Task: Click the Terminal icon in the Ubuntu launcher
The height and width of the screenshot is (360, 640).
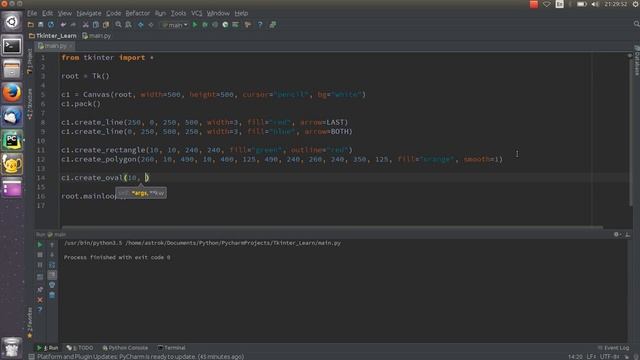Action: tap(12, 46)
